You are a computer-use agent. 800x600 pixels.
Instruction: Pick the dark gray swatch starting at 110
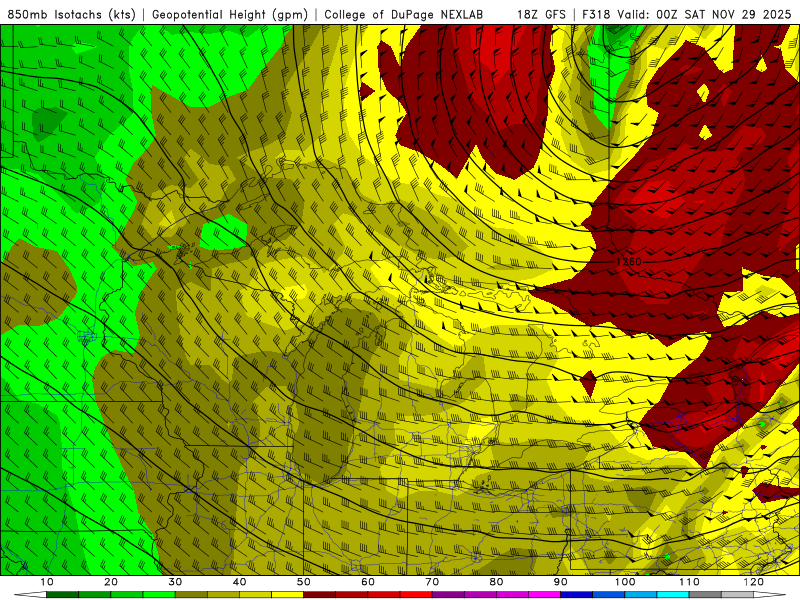[705, 595]
